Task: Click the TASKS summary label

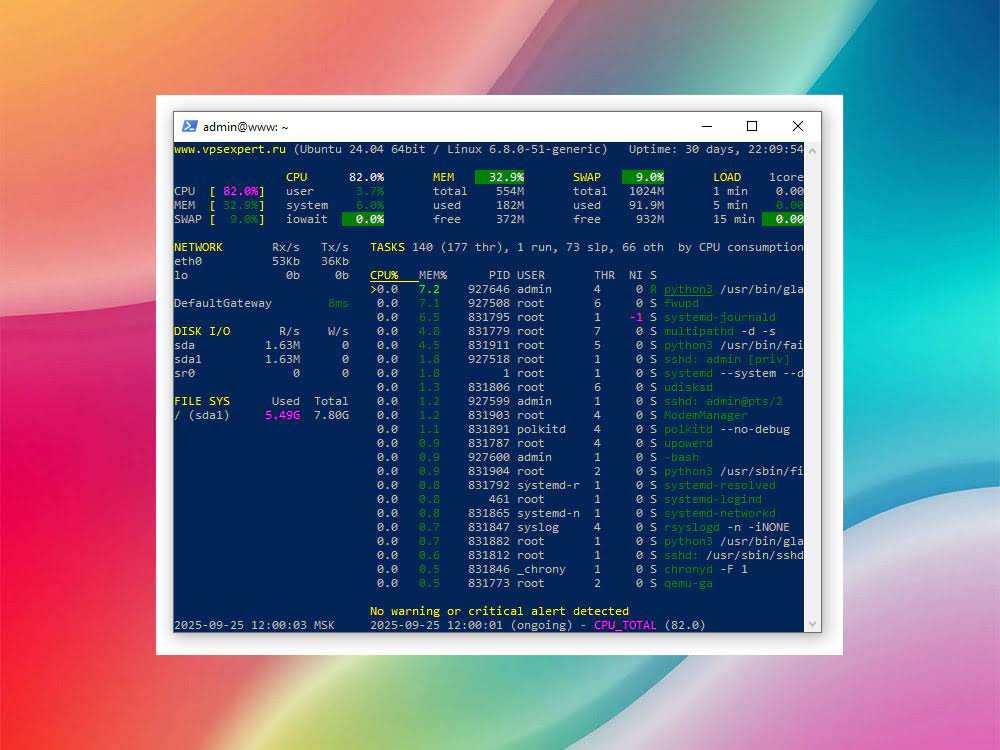Action: click(387, 247)
